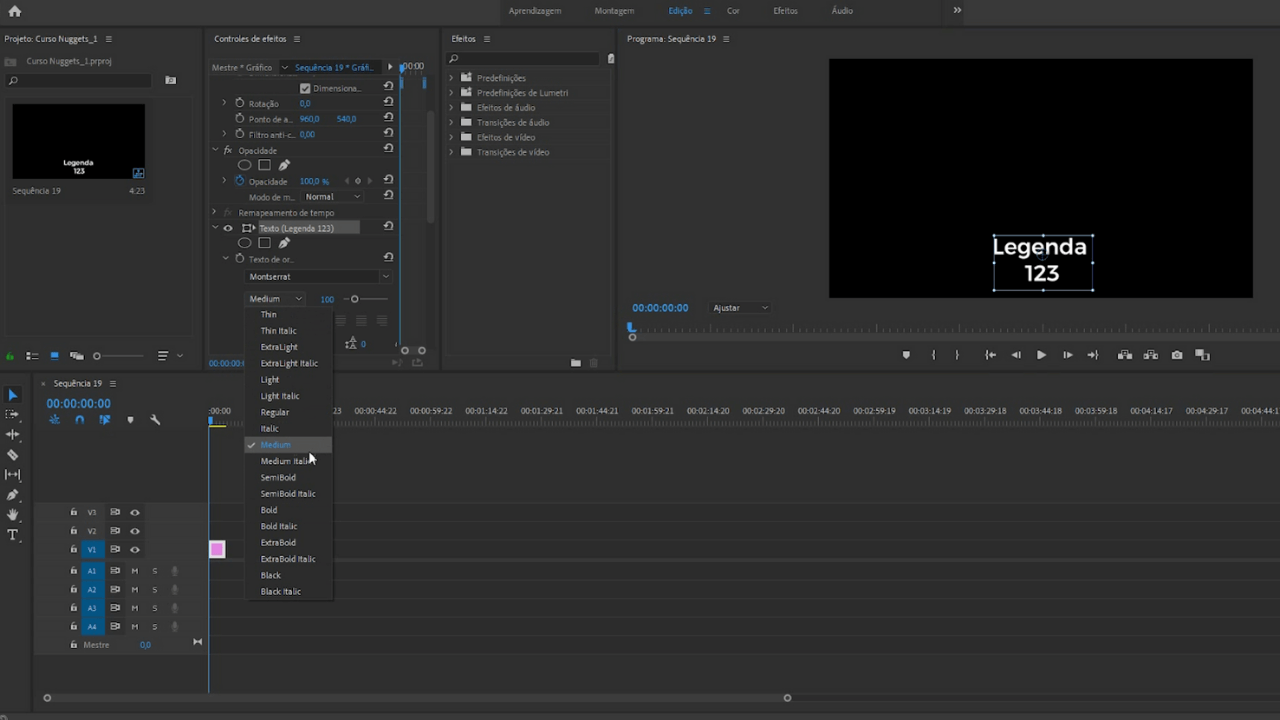Select the Hand tool
The width and height of the screenshot is (1280, 720).
point(13,515)
